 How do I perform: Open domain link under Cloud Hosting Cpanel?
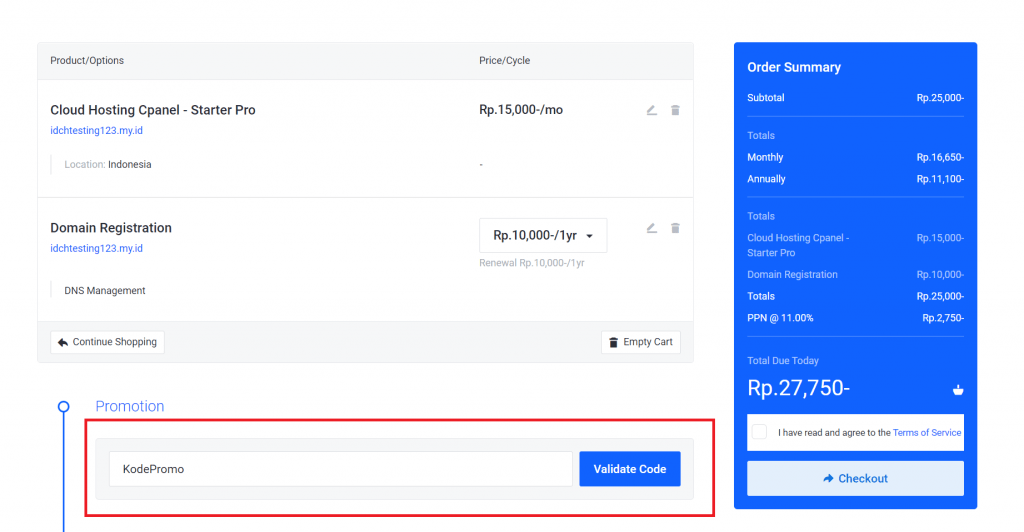(96, 130)
